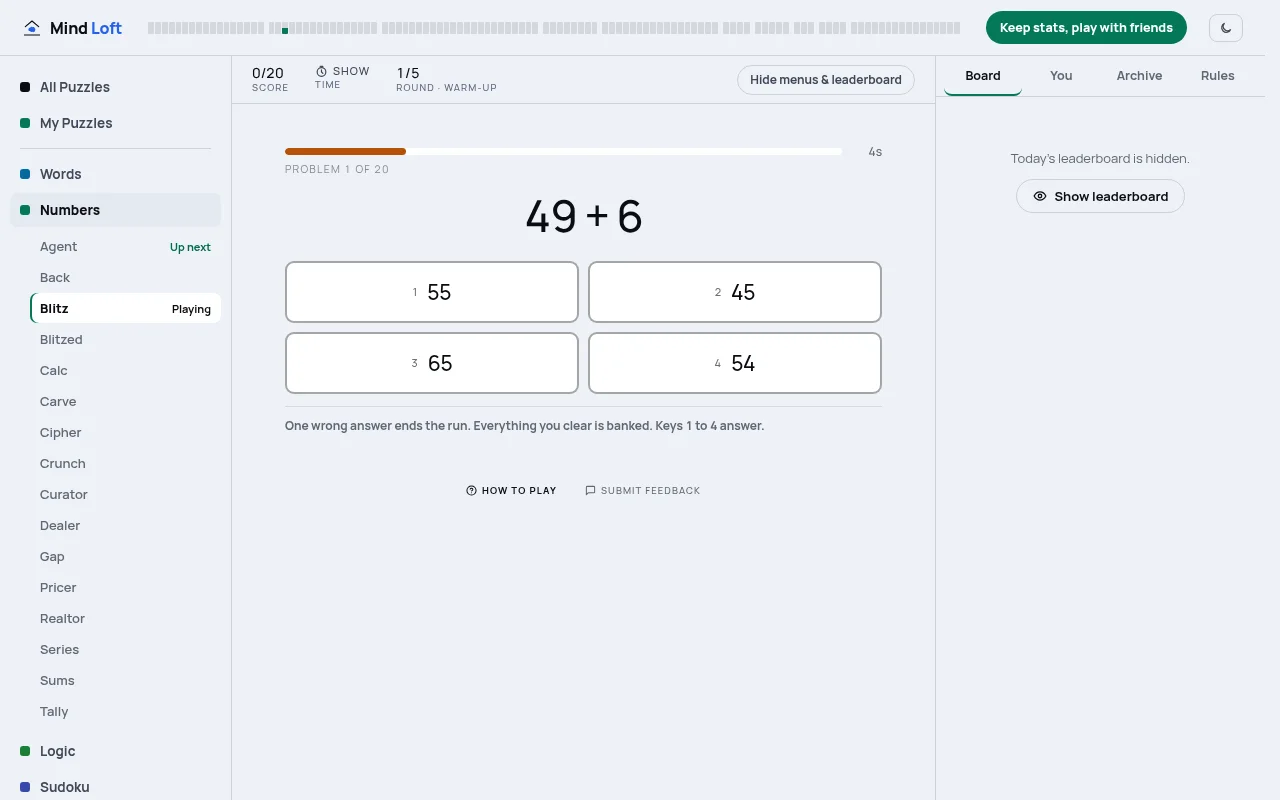Image resolution: width=1280 pixels, height=800 pixels.
Task: Choose answer 54
Action: pyautogui.click(x=735, y=363)
